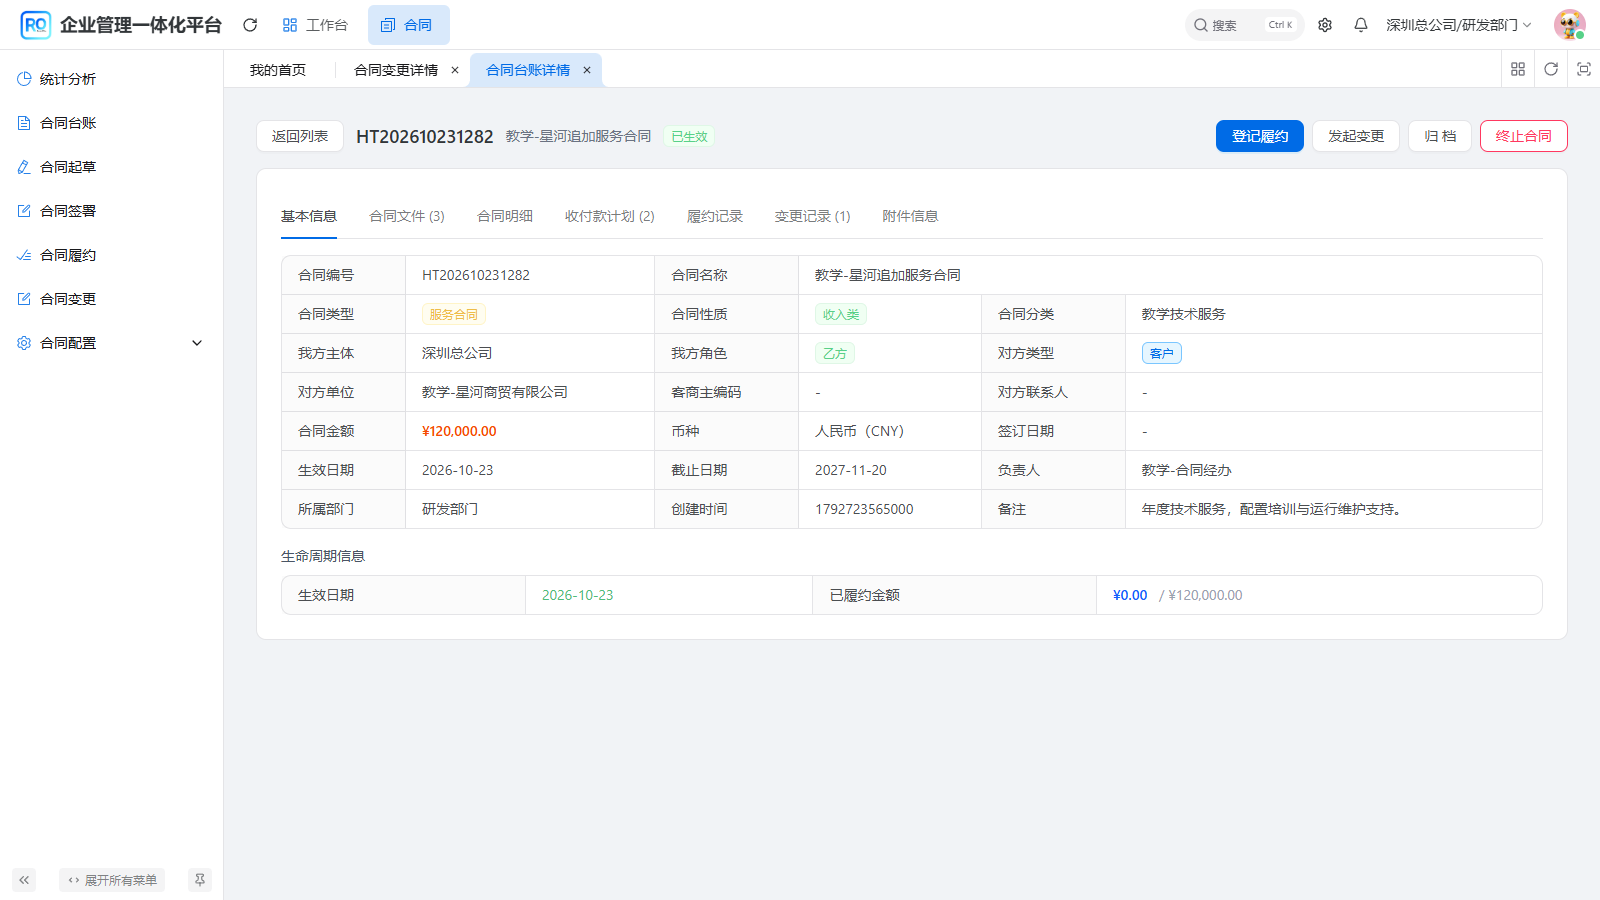Open the 收付款计划 (2) tab
This screenshot has height=900, width=1600.
[610, 216]
